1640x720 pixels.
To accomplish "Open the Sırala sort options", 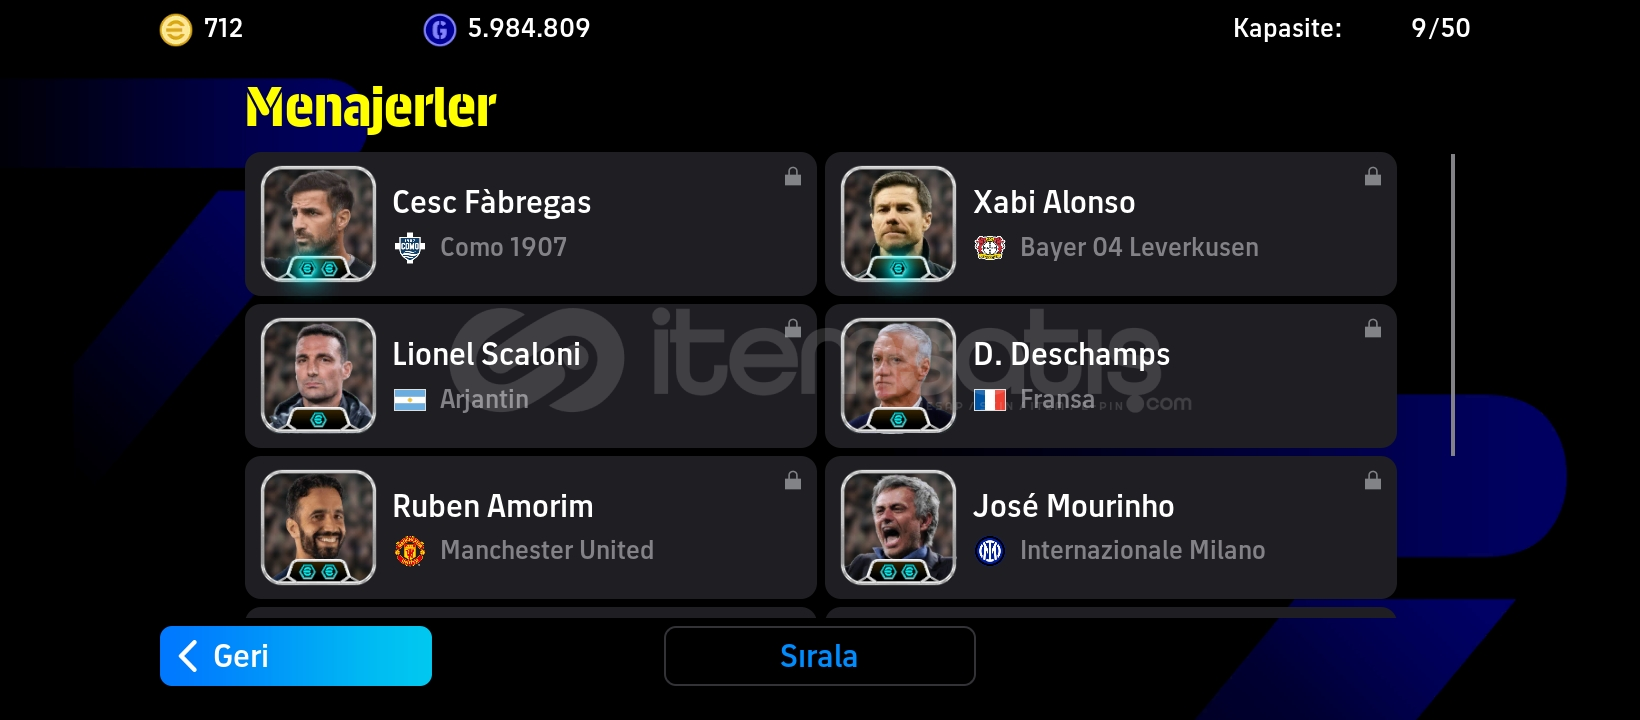I will pos(820,656).
